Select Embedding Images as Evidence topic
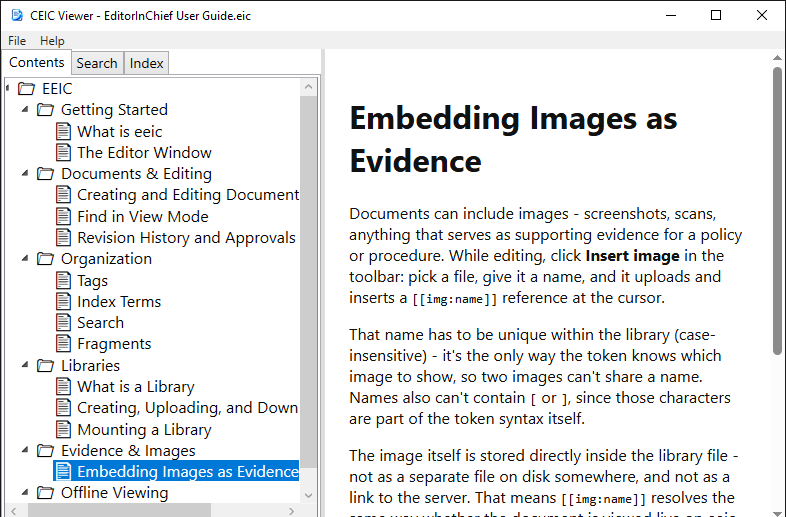The width and height of the screenshot is (786, 517). pos(188,471)
